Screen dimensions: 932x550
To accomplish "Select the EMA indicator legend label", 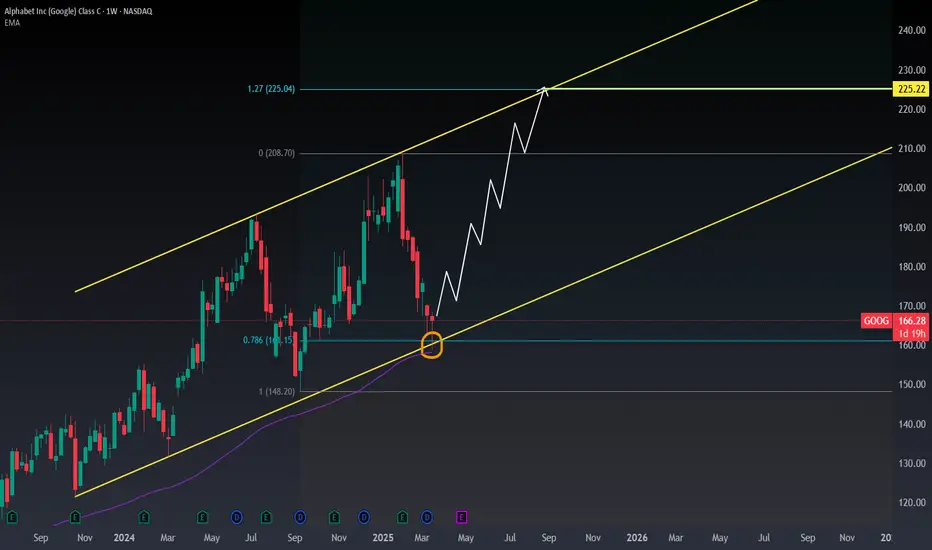I will [12, 23].
